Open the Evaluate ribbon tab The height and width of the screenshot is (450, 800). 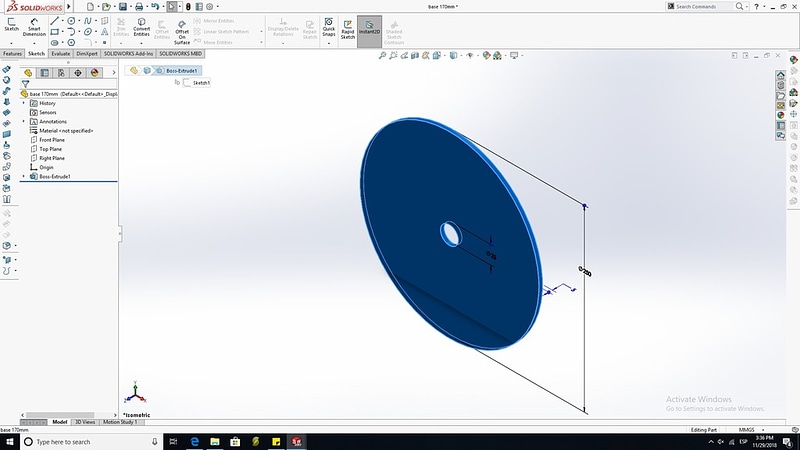click(x=61, y=54)
